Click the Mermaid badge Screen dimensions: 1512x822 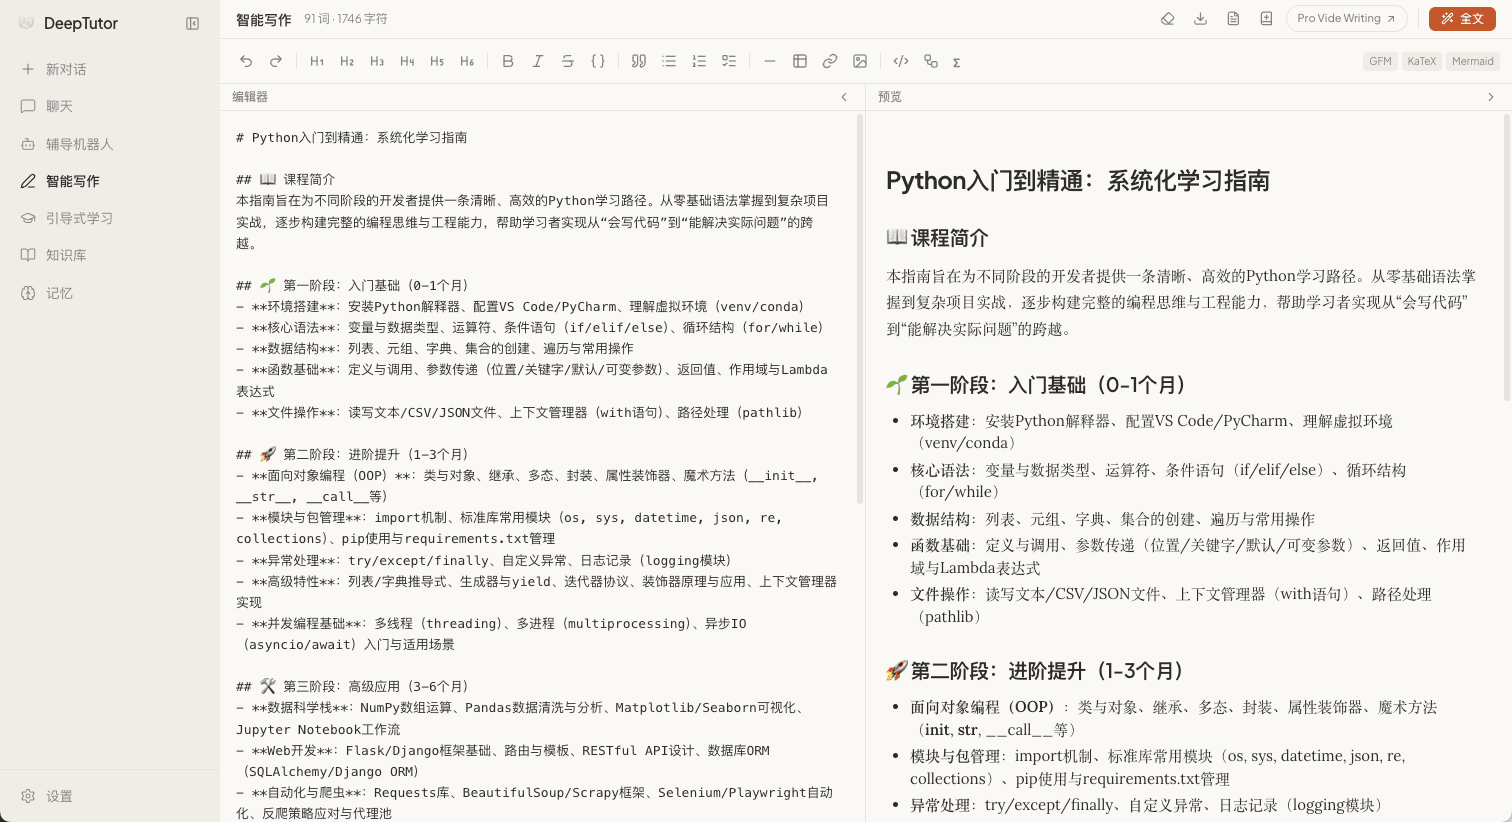point(1472,61)
